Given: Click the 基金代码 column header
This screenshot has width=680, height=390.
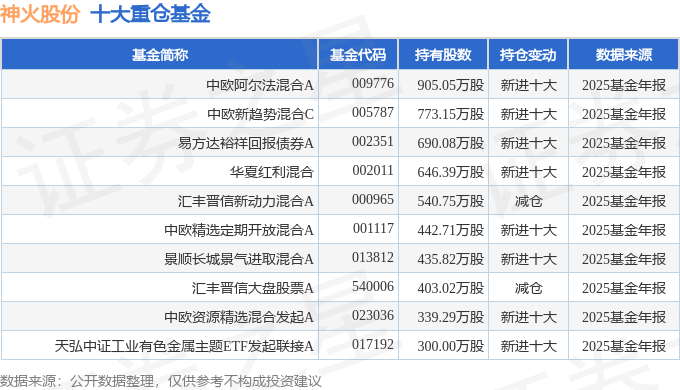Looking at the screenshot, I should (x=358, y=55).
